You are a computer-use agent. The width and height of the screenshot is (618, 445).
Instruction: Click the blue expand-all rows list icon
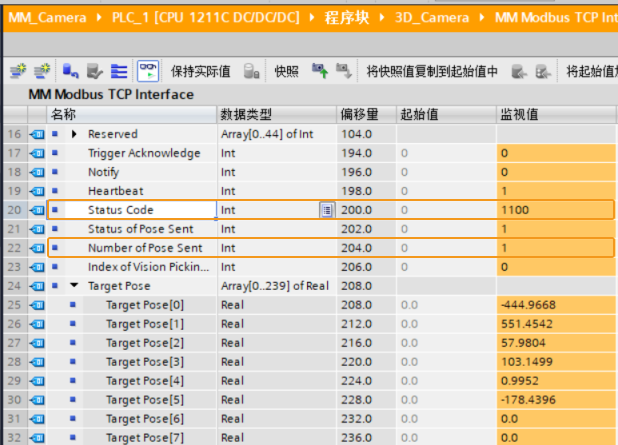click(119, 71)
